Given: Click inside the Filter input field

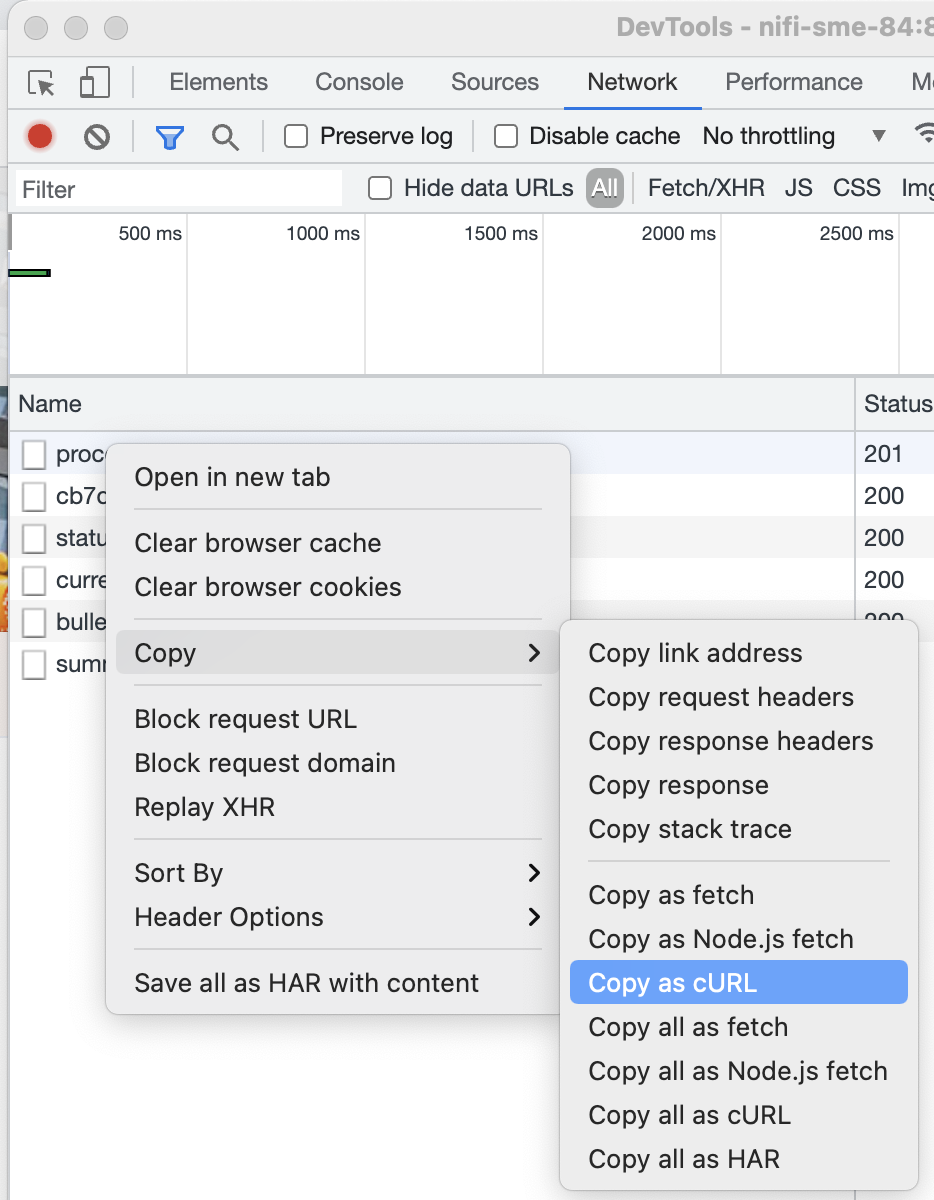Looking at the screenshot, I should pos(178,187).
